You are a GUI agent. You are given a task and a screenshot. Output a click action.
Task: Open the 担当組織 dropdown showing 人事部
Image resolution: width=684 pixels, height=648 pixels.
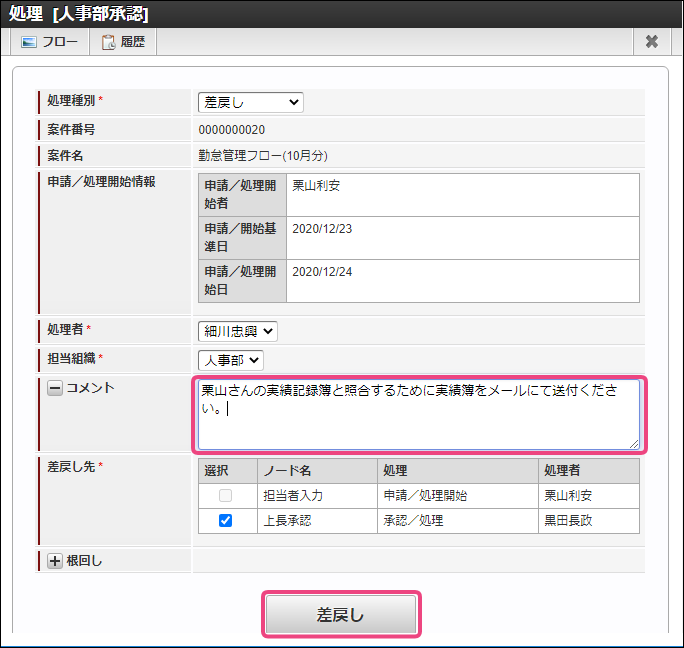coord(231,360)
